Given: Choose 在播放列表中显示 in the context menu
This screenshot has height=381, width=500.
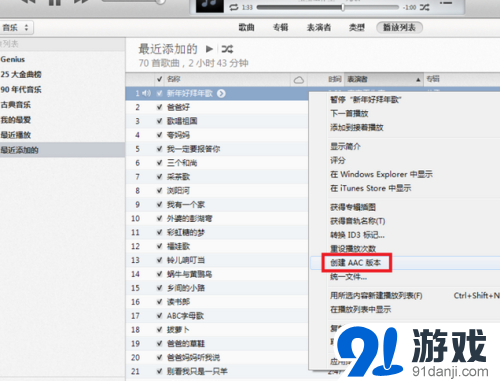Looking at the screenshot, I should pos(405,310).
